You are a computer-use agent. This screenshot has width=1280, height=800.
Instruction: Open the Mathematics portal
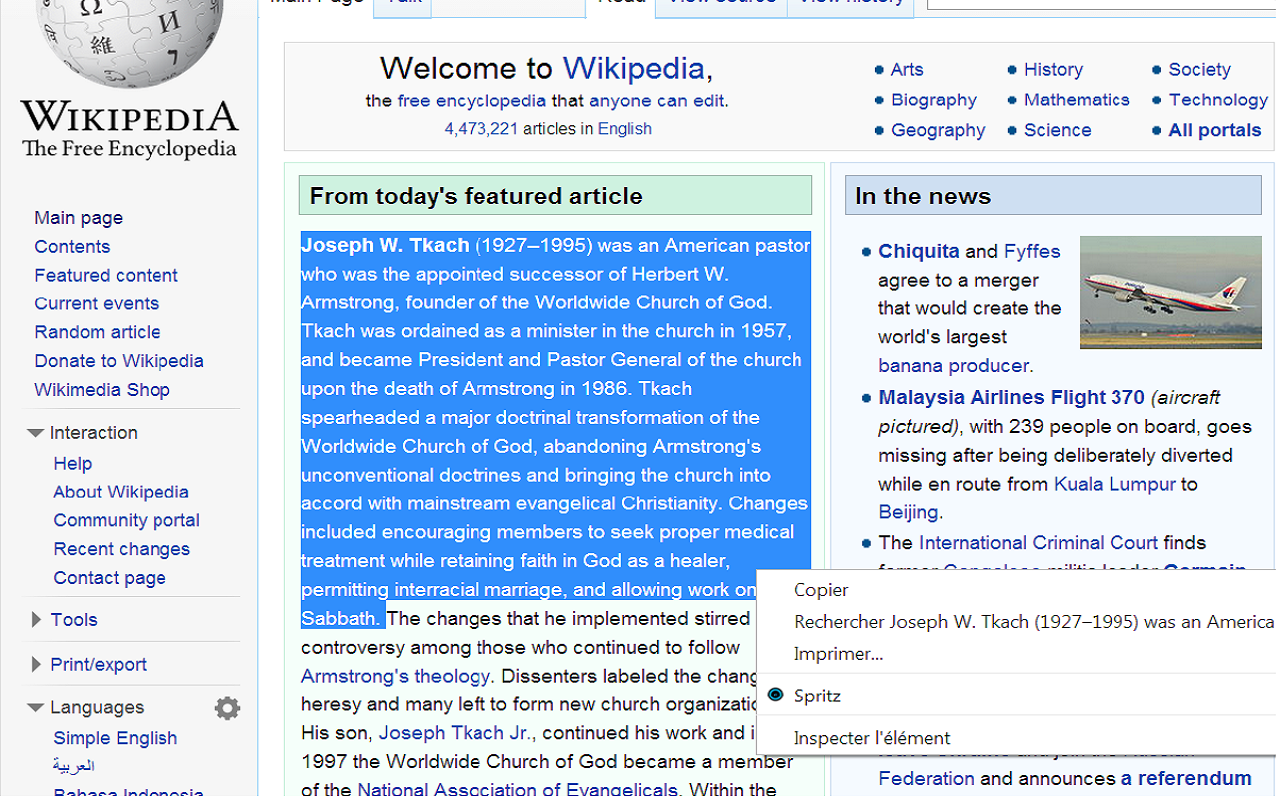[1076, 100]
